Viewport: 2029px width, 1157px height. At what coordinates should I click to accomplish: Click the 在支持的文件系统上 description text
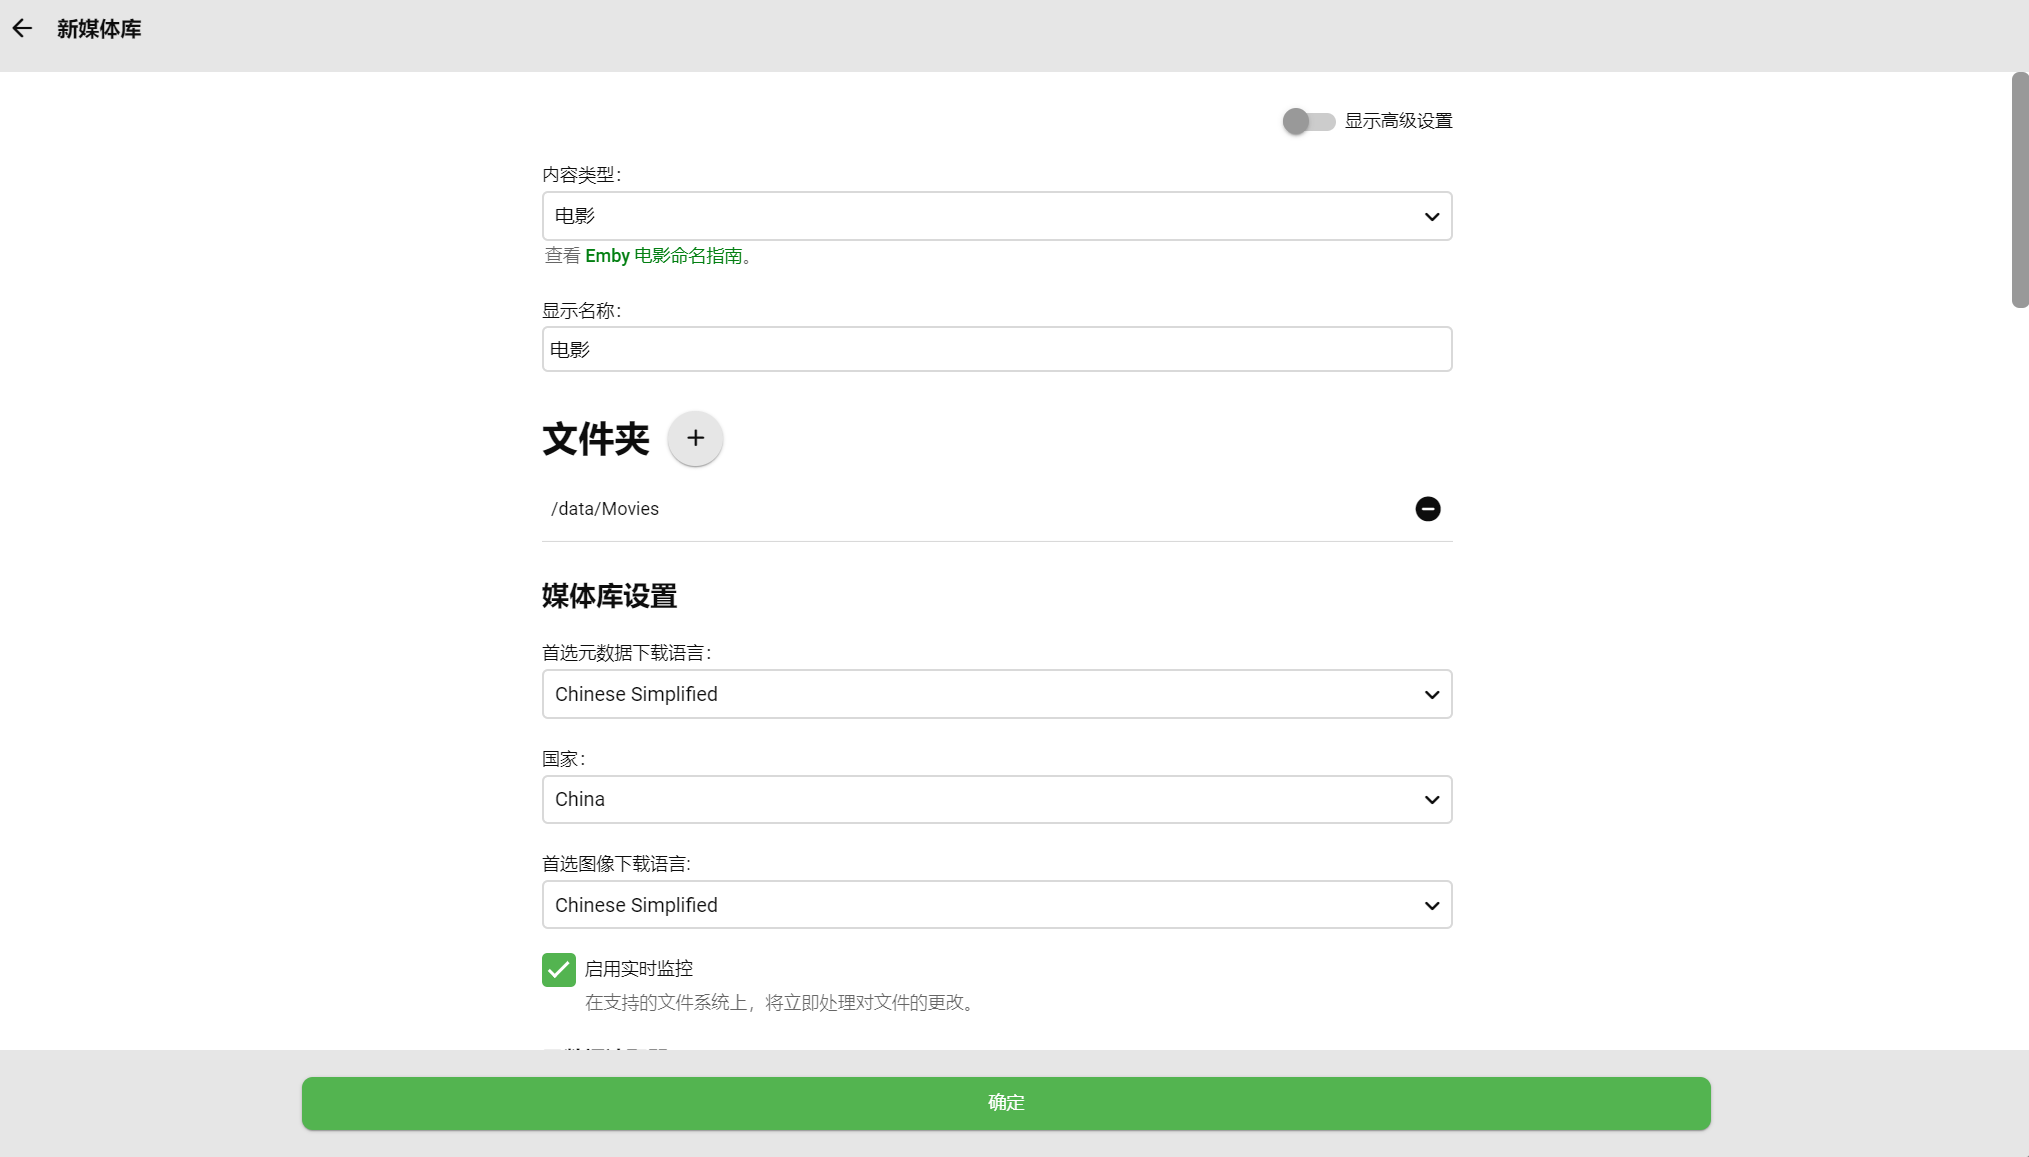[x=780, y=1002]
